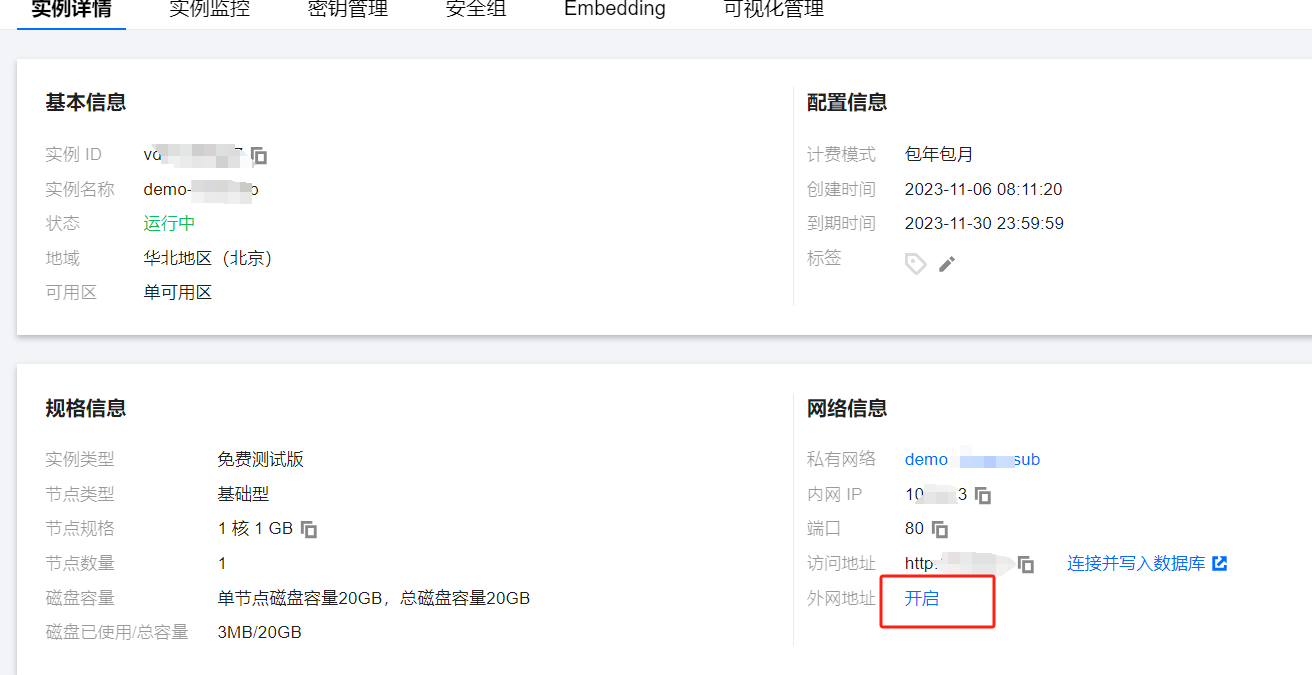
Task: Copy the 访问地址 URL
Action: click(1026, 564)
